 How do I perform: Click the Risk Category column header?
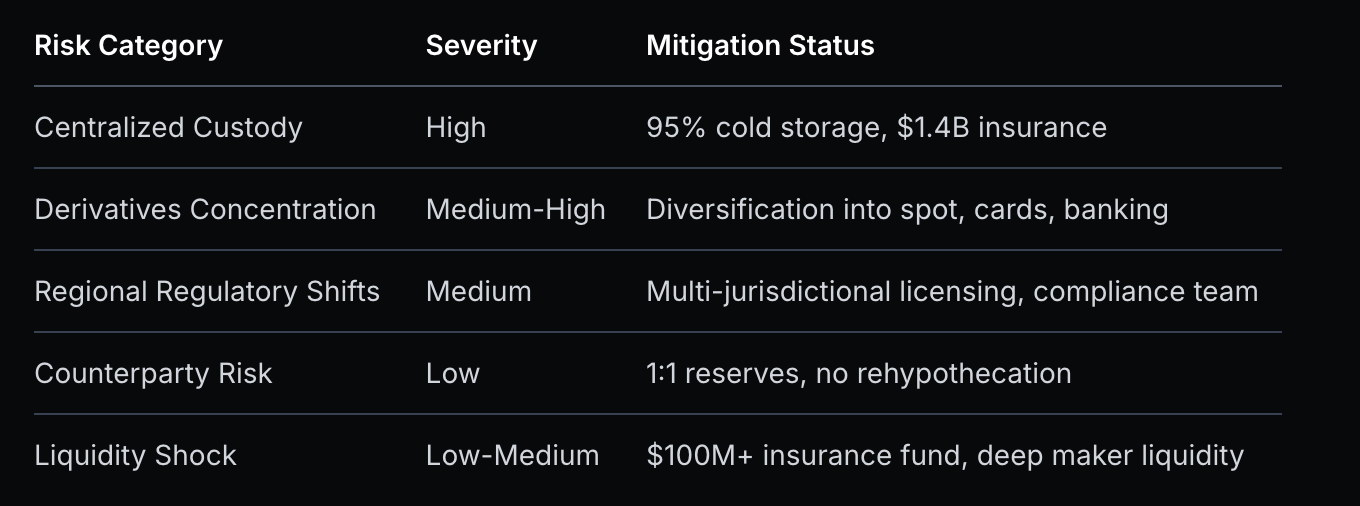[x=128, y=46]
